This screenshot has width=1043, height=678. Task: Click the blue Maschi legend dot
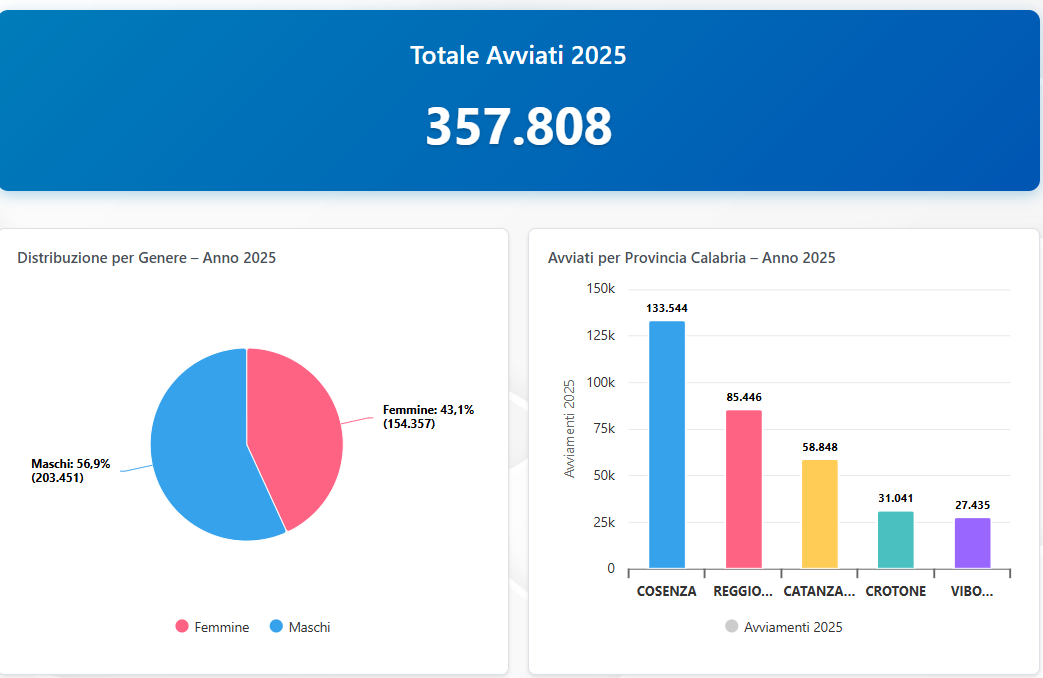tap(276, 626)
